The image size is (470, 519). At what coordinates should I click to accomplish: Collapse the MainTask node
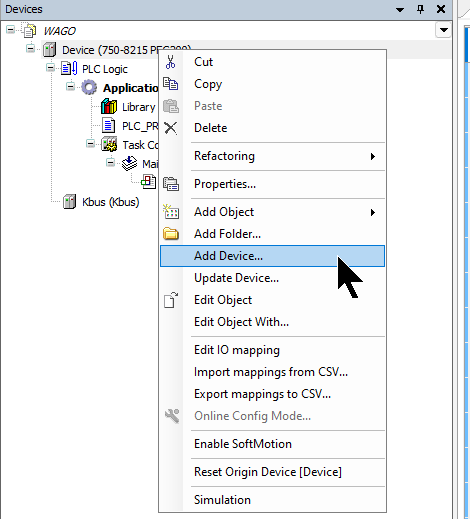pyautogui.click(x=111, y=163)
